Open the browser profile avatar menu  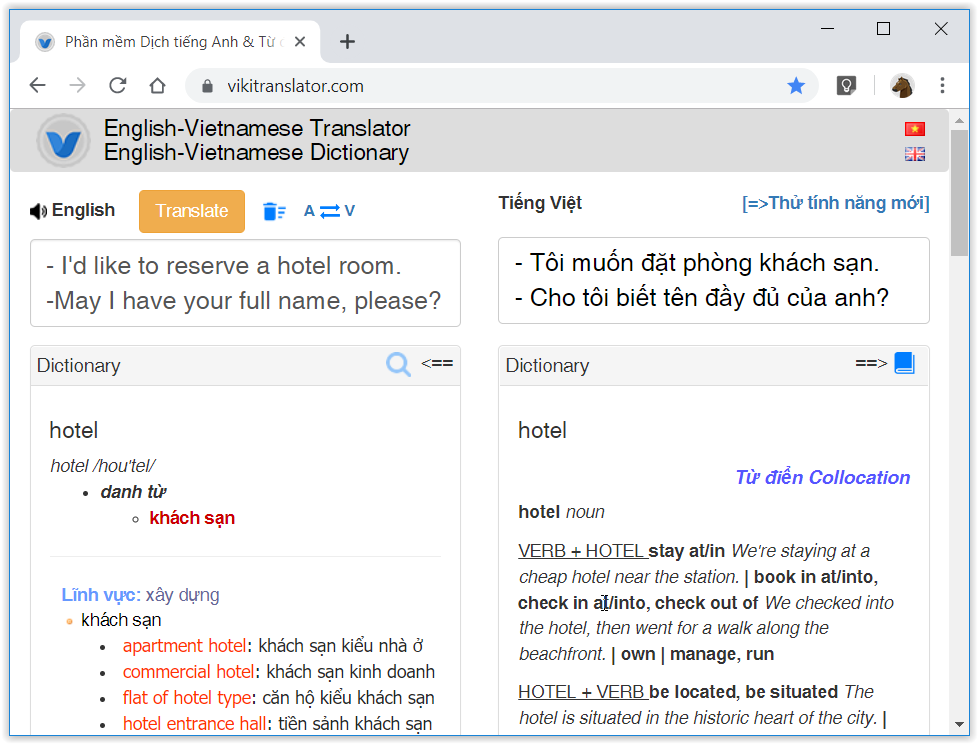tap(901, 85)
